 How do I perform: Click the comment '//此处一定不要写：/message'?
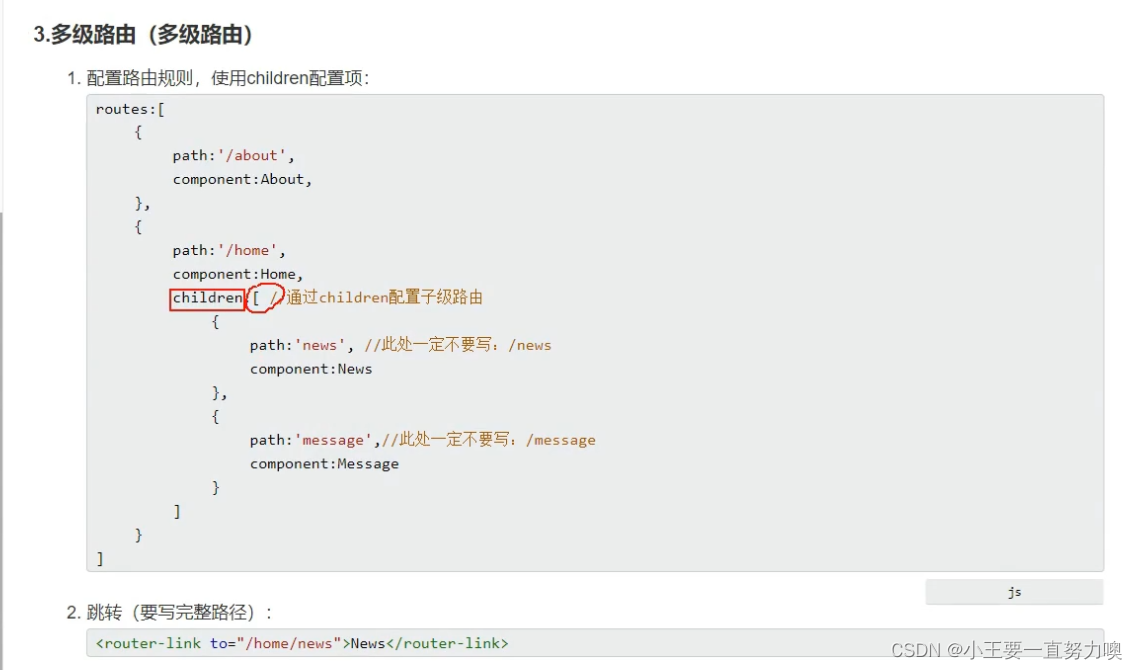(x=489, y=440)
